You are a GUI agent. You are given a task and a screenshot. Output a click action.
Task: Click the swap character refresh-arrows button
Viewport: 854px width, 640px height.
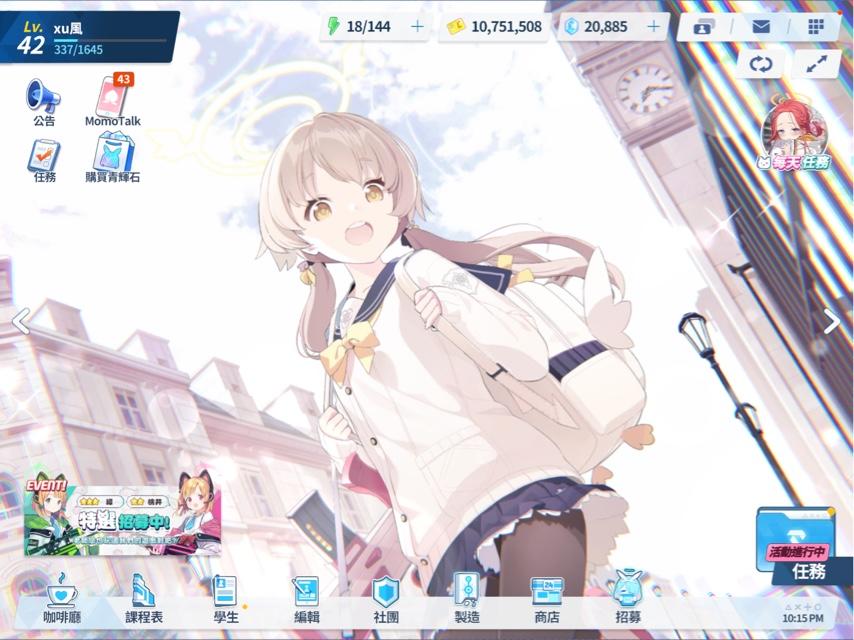(760, 64)
